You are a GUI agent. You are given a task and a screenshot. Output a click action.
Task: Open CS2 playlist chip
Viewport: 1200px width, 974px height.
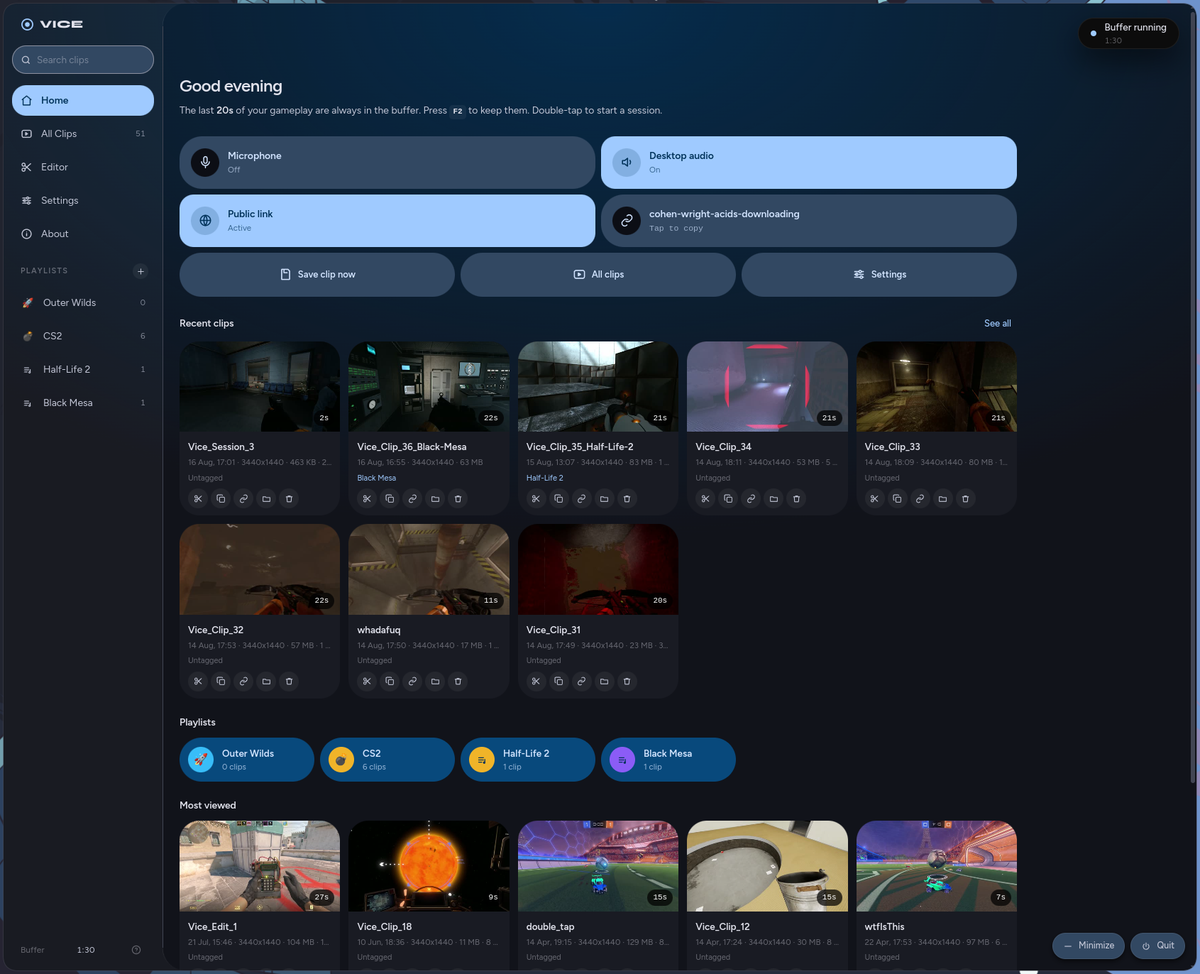(387, 760)
